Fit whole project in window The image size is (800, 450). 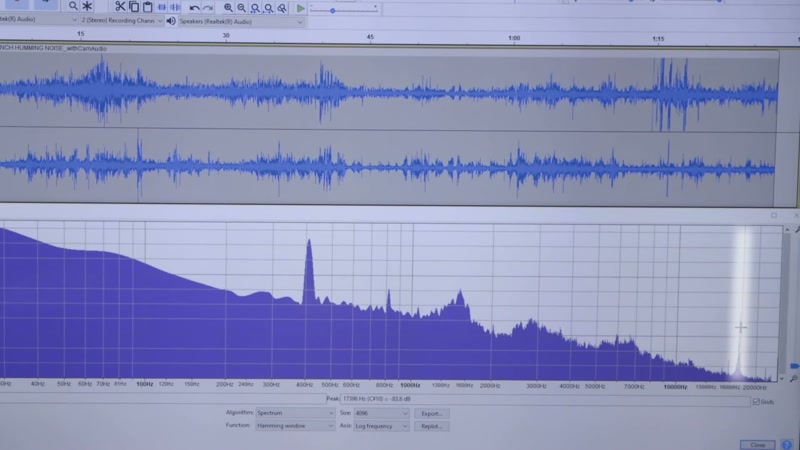(268, 8)
